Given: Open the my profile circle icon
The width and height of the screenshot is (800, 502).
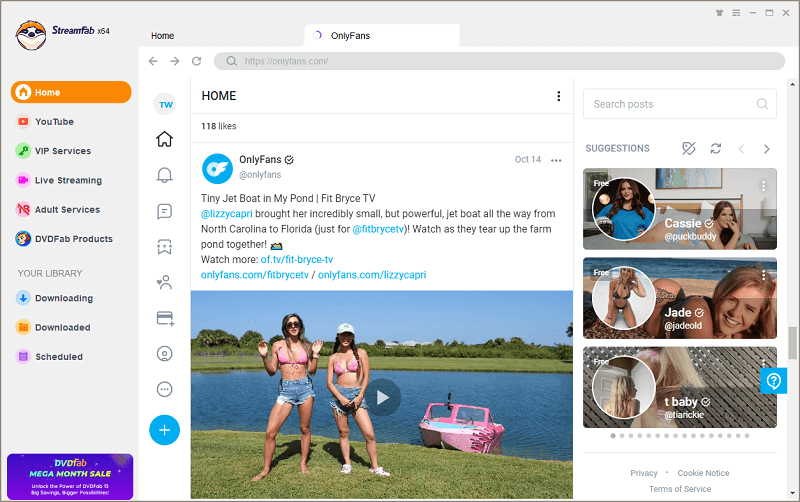Looking at the screenshot, I should point(164,354).
